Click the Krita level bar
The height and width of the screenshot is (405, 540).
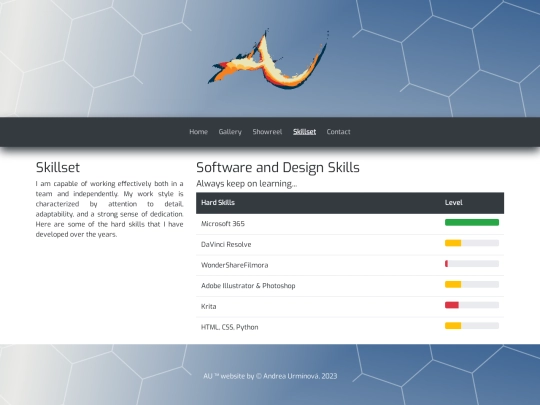tap(472, 305)
